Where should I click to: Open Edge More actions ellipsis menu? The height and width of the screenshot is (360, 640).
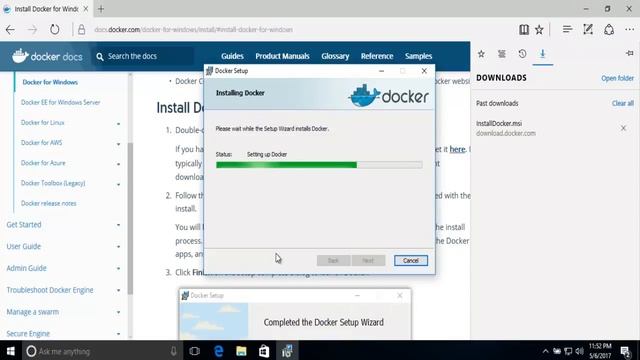629,29
